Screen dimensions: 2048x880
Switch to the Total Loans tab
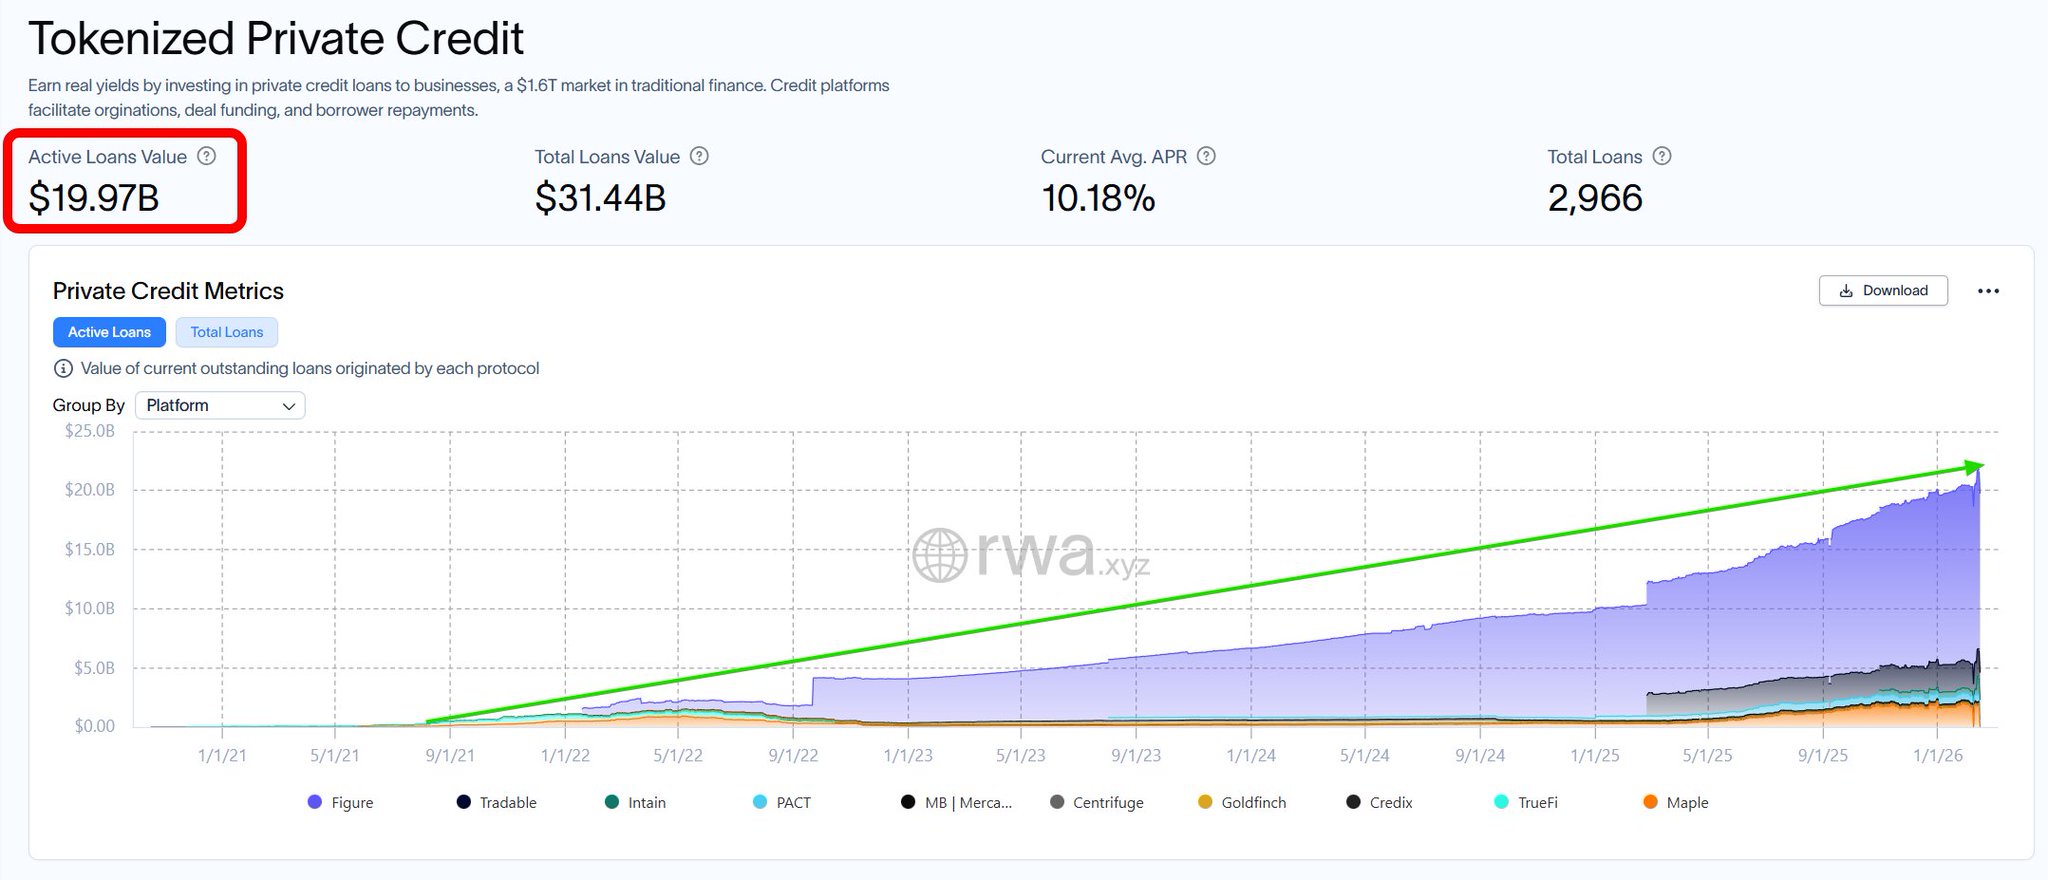click(x=227, y=332)
